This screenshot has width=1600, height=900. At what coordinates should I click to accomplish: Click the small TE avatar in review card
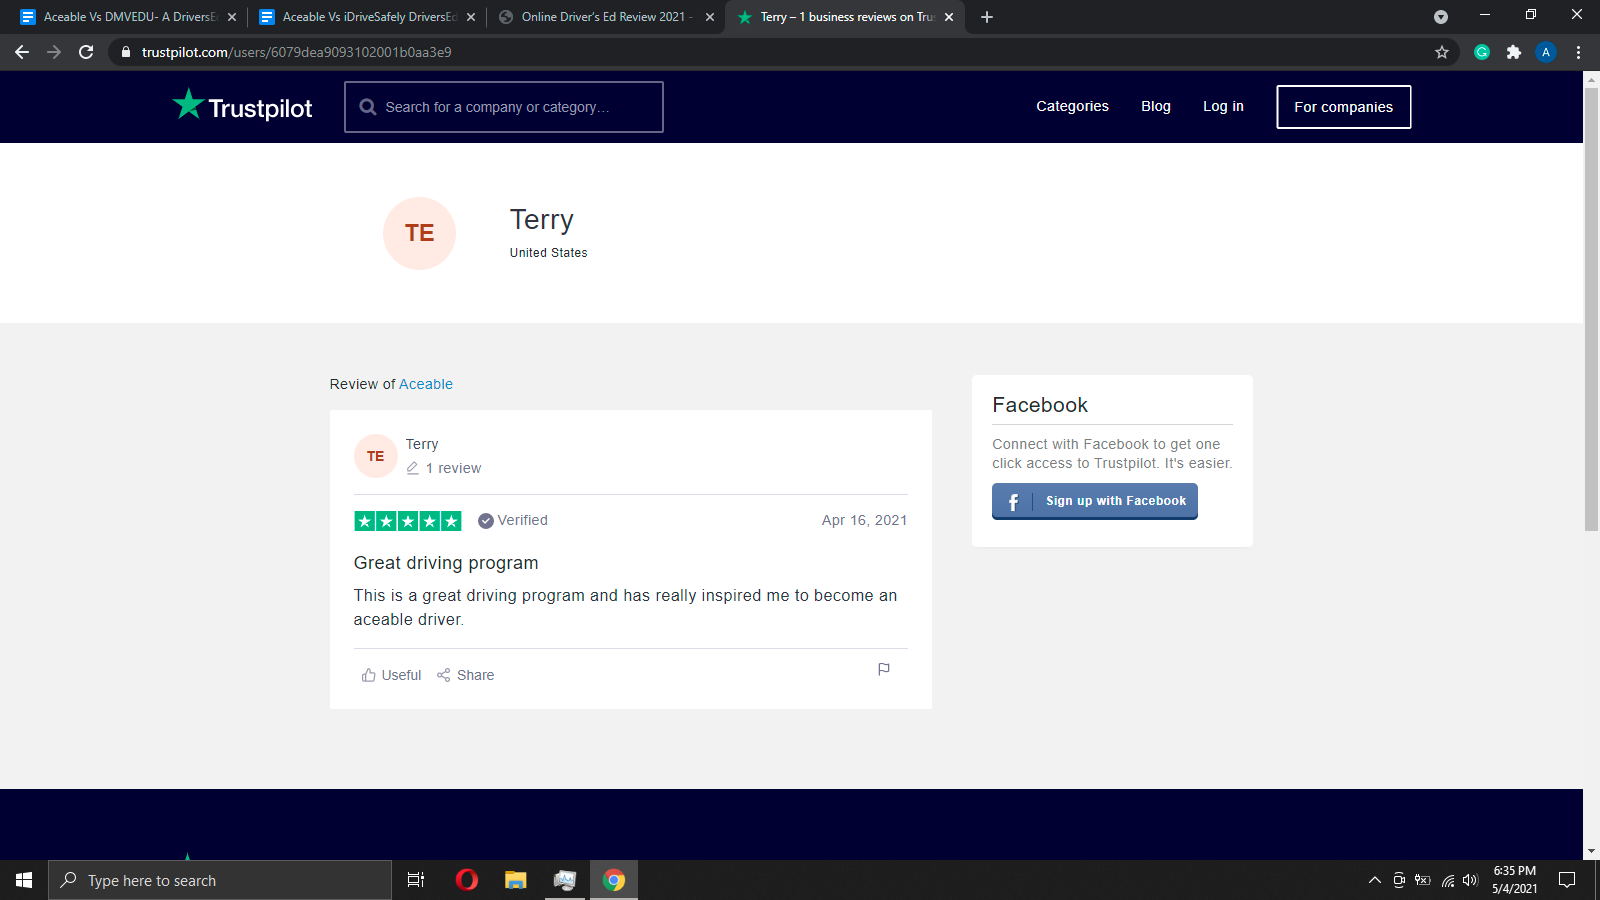click(x=376, y=456)
